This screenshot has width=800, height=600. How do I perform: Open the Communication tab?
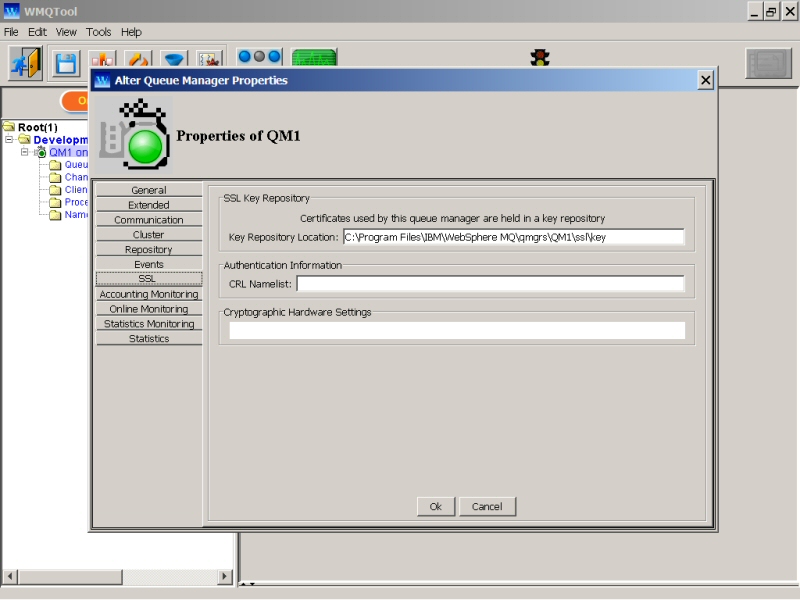pos(149,219)
